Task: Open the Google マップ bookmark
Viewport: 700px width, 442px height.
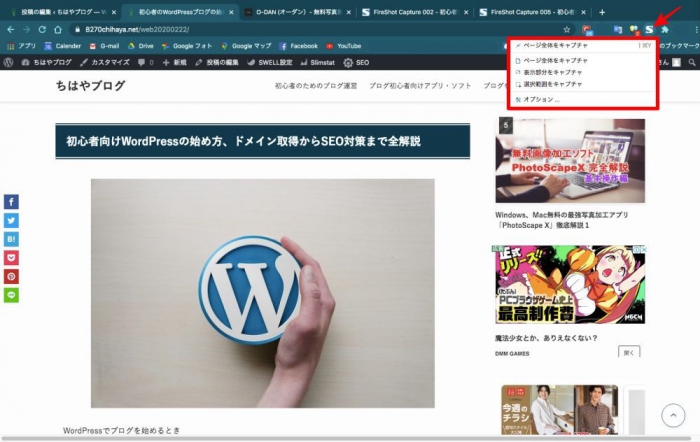Action: click(x=246, y=46)
